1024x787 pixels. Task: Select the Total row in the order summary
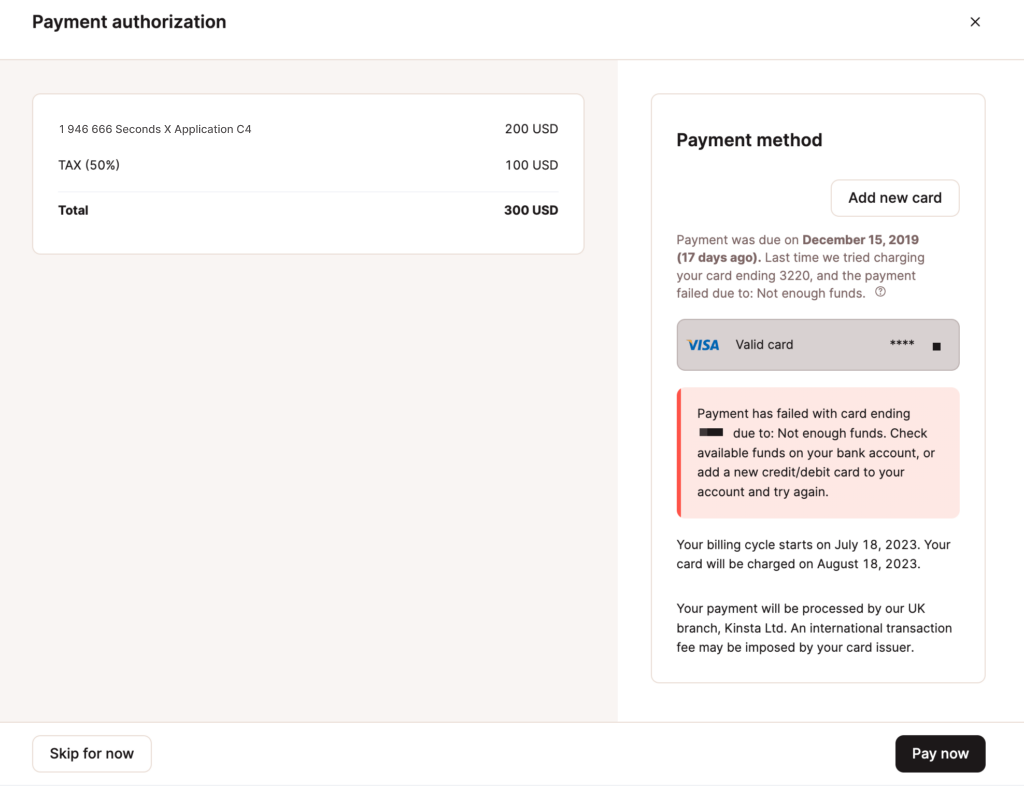308,210
